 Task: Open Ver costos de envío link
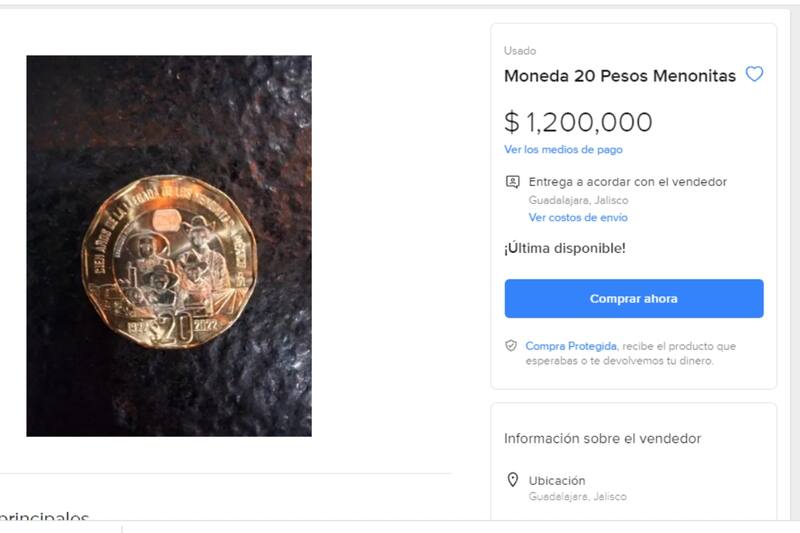click(578, 217)
